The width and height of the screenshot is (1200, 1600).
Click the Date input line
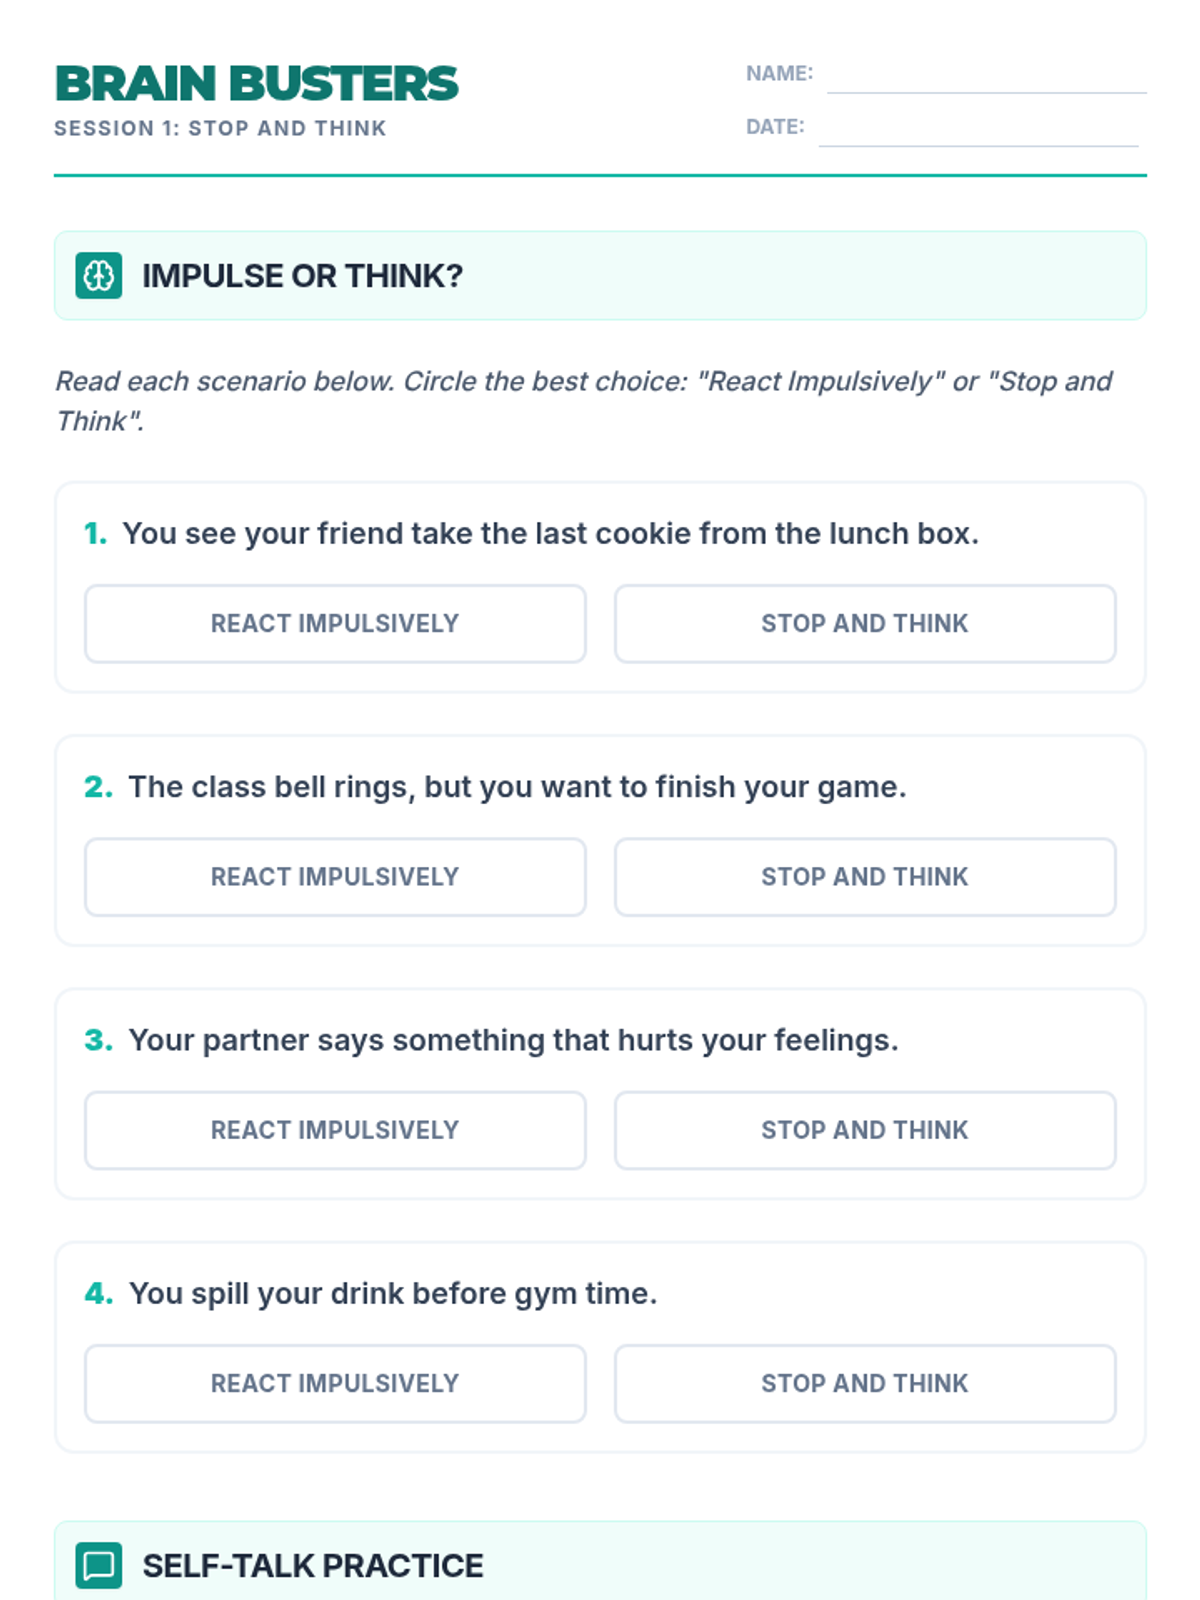coord(978,131)
